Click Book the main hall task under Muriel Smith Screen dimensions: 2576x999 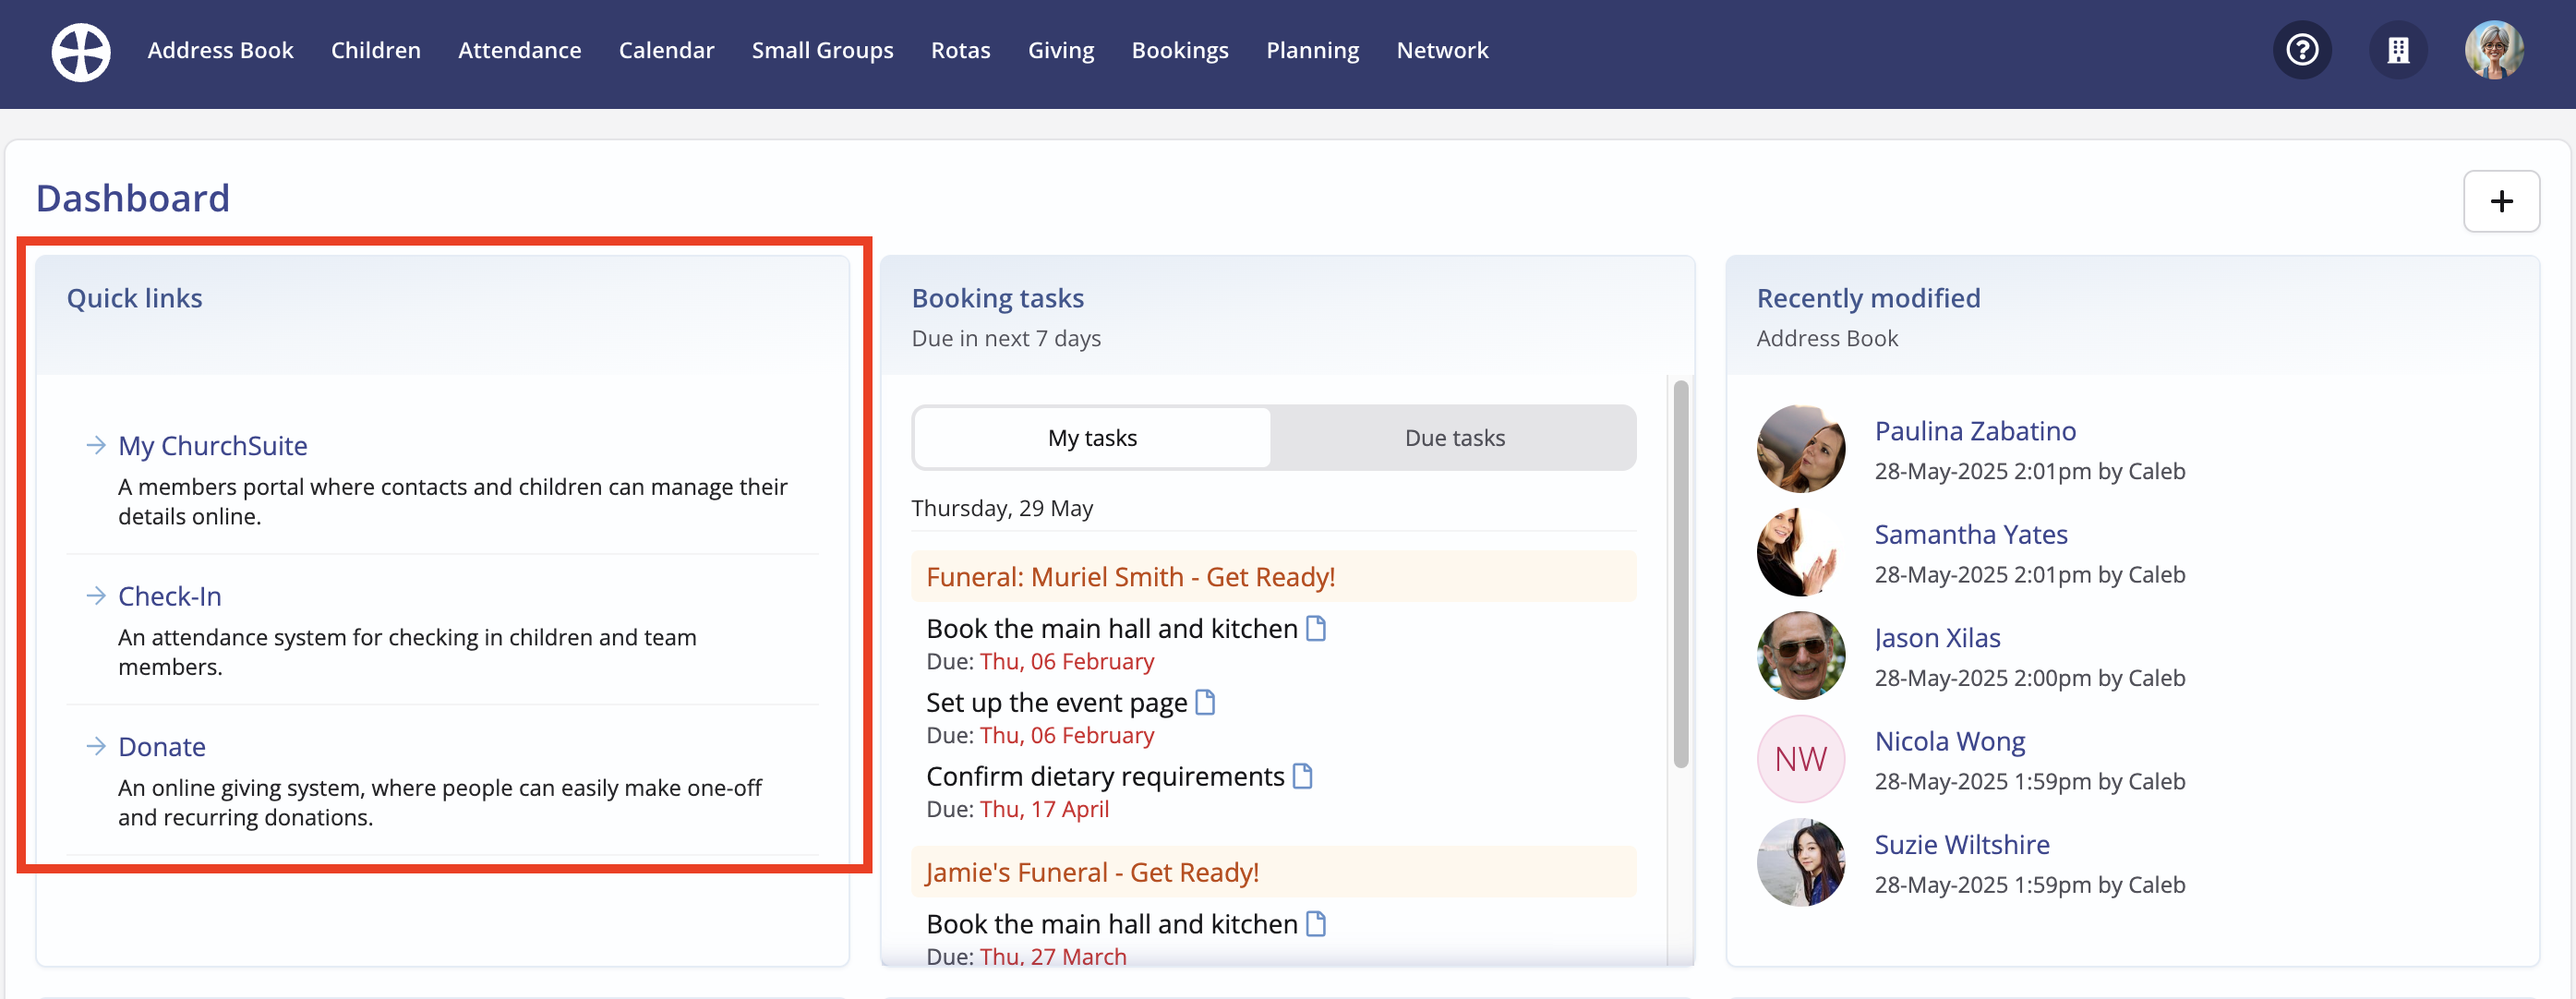coord(1111,628)
